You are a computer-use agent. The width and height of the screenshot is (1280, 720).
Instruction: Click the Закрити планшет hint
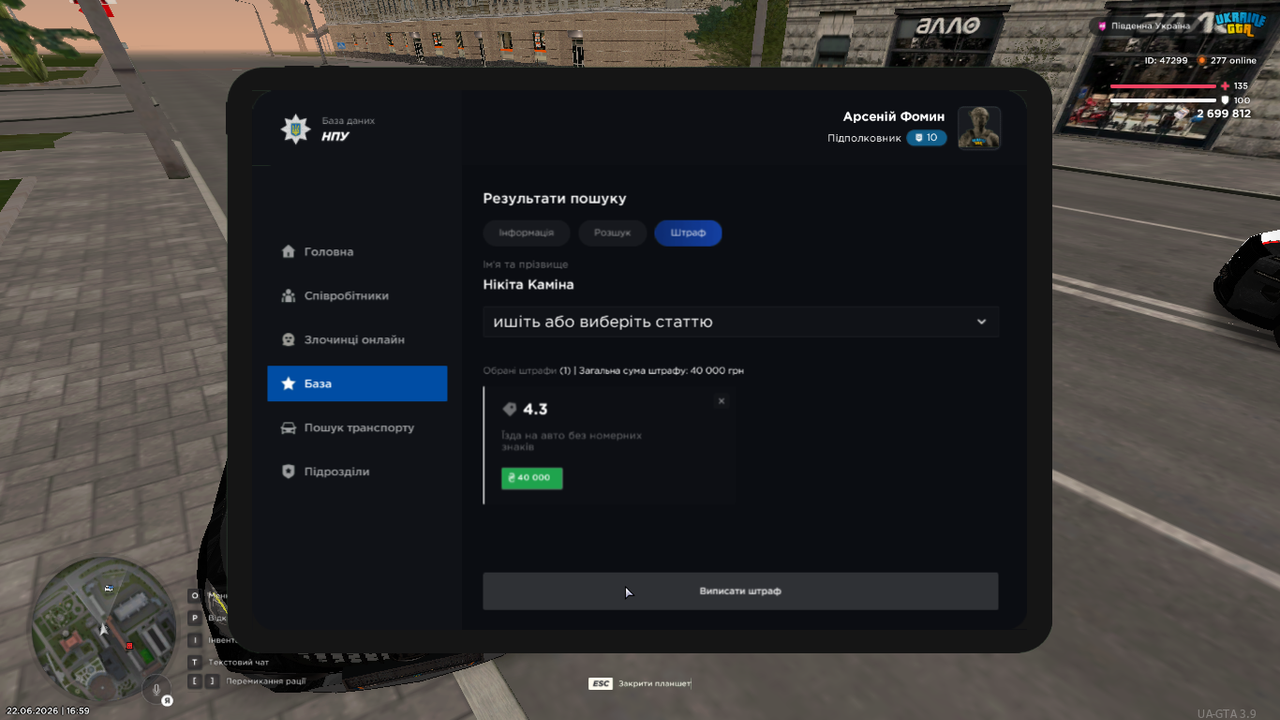pos(655,684)
